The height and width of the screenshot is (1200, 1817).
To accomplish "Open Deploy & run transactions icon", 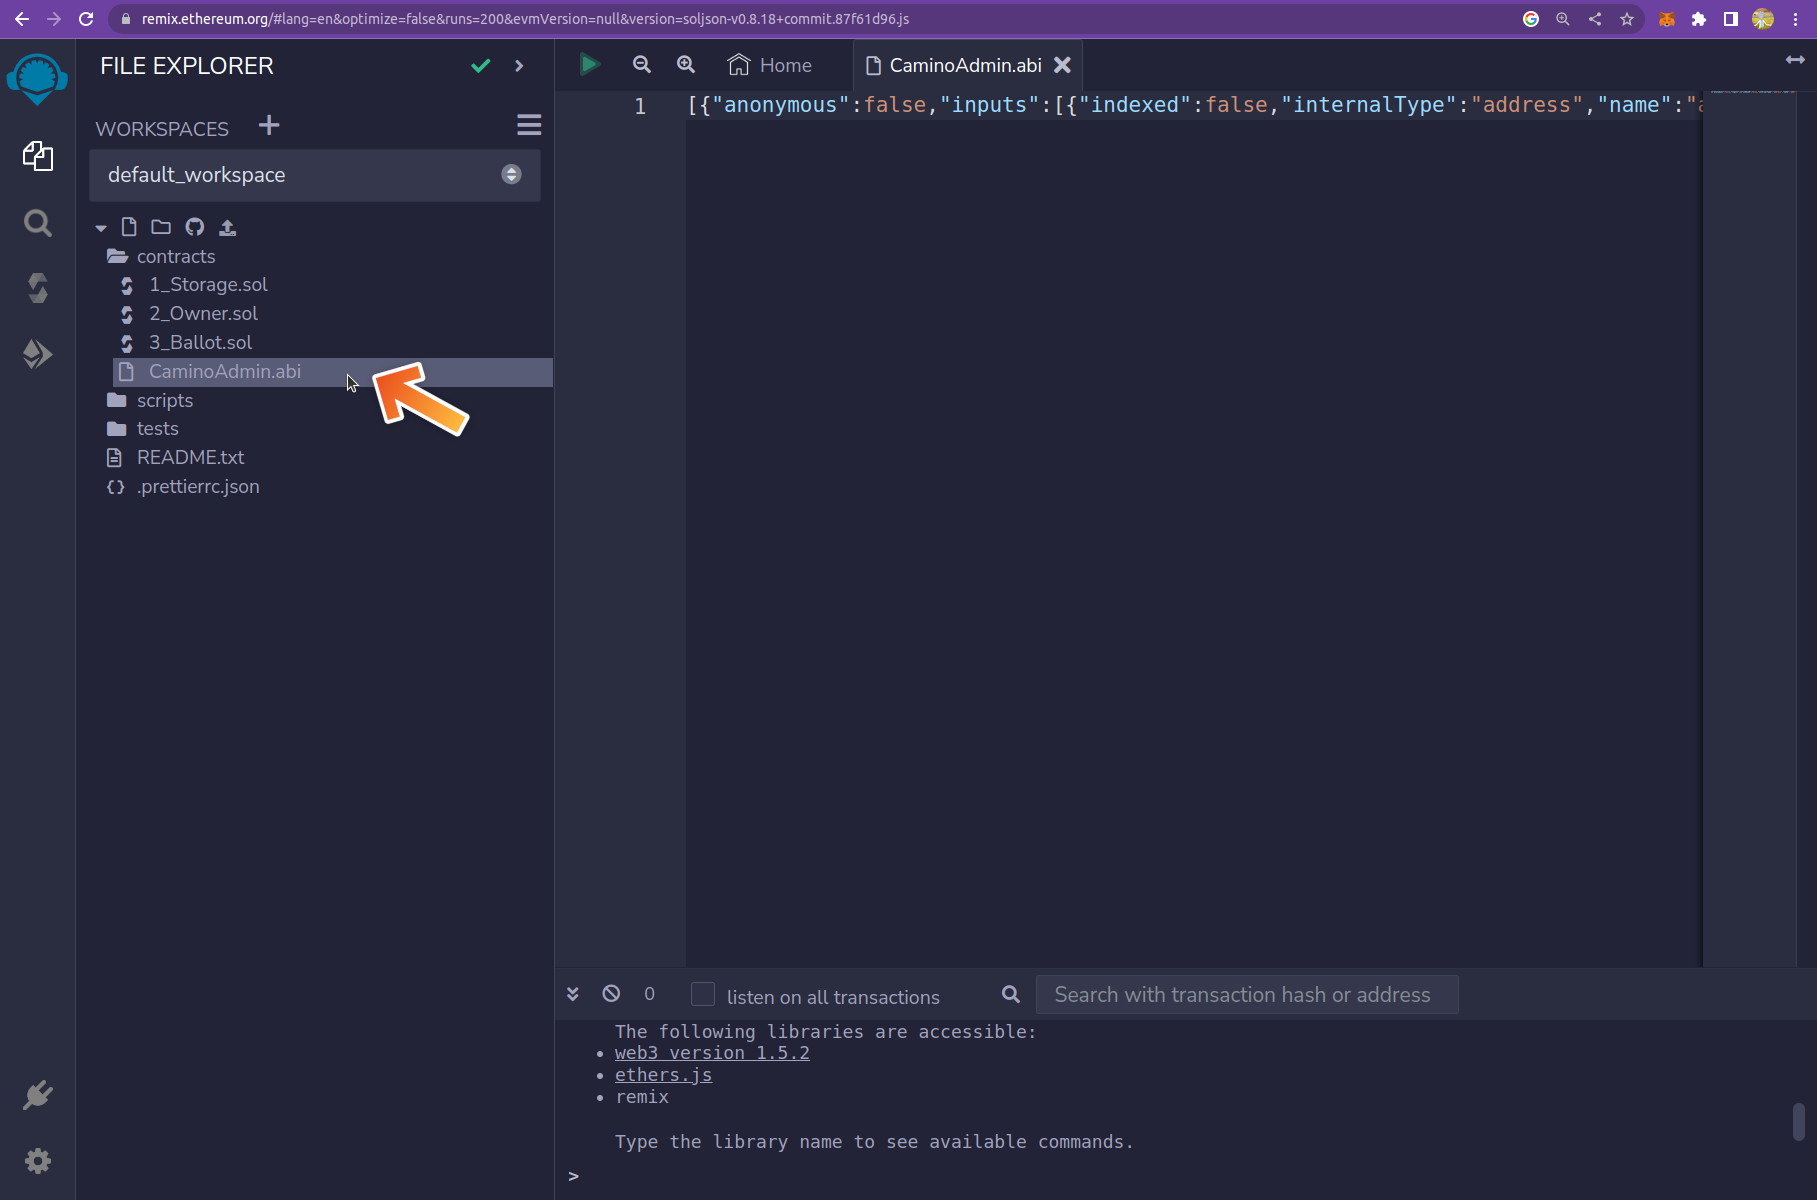I will (37, 354).
